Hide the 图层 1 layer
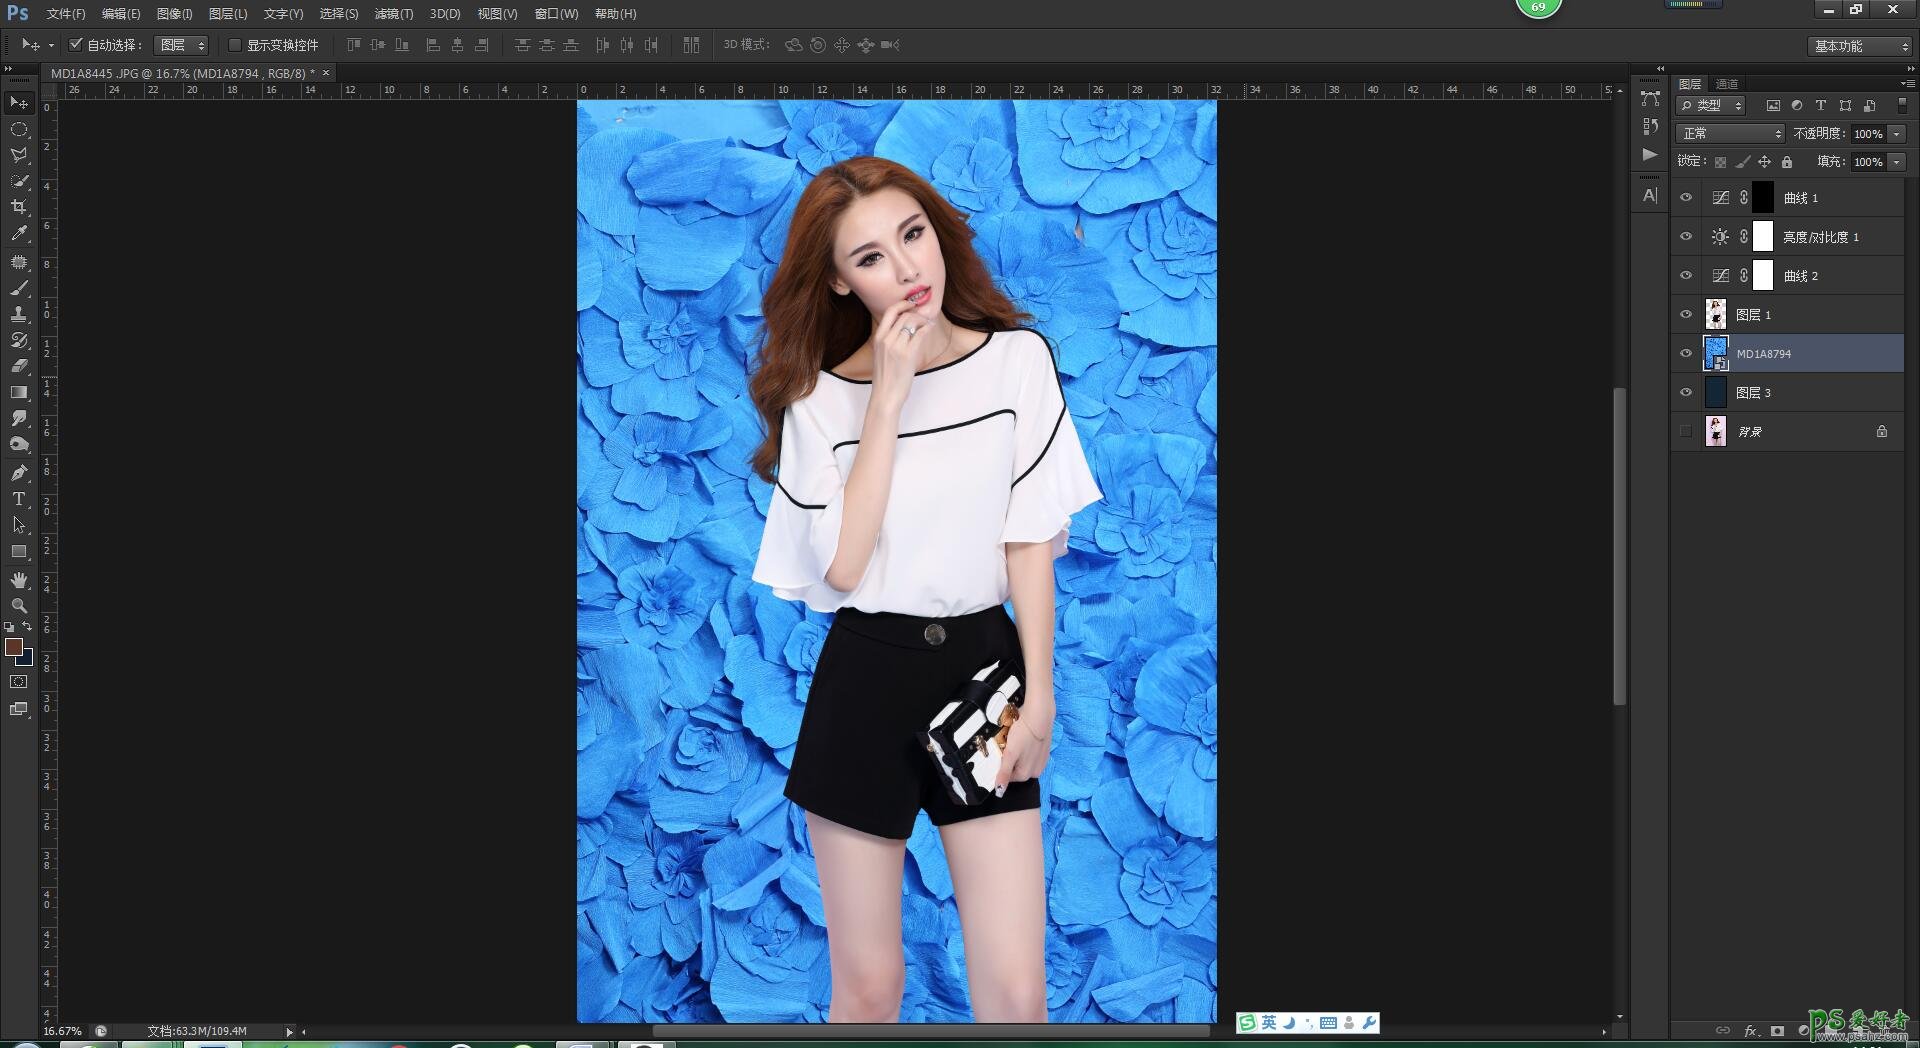This screenshot has height=1048, width=1920. point(1686,314)
